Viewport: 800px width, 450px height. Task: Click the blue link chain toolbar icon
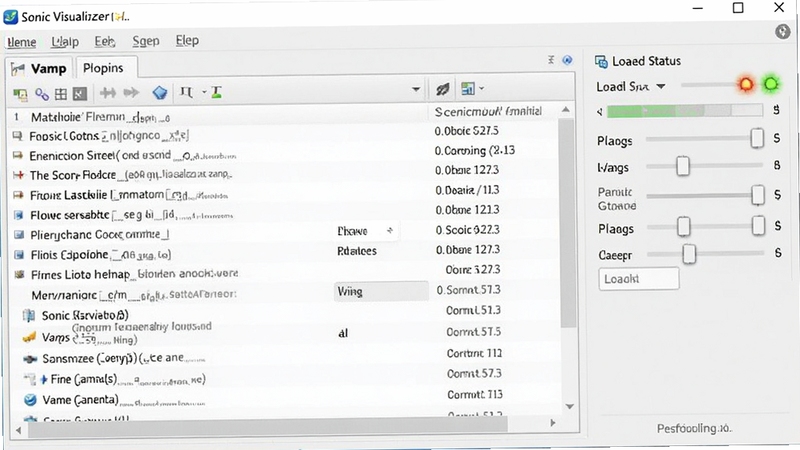(x=42, y=94)
